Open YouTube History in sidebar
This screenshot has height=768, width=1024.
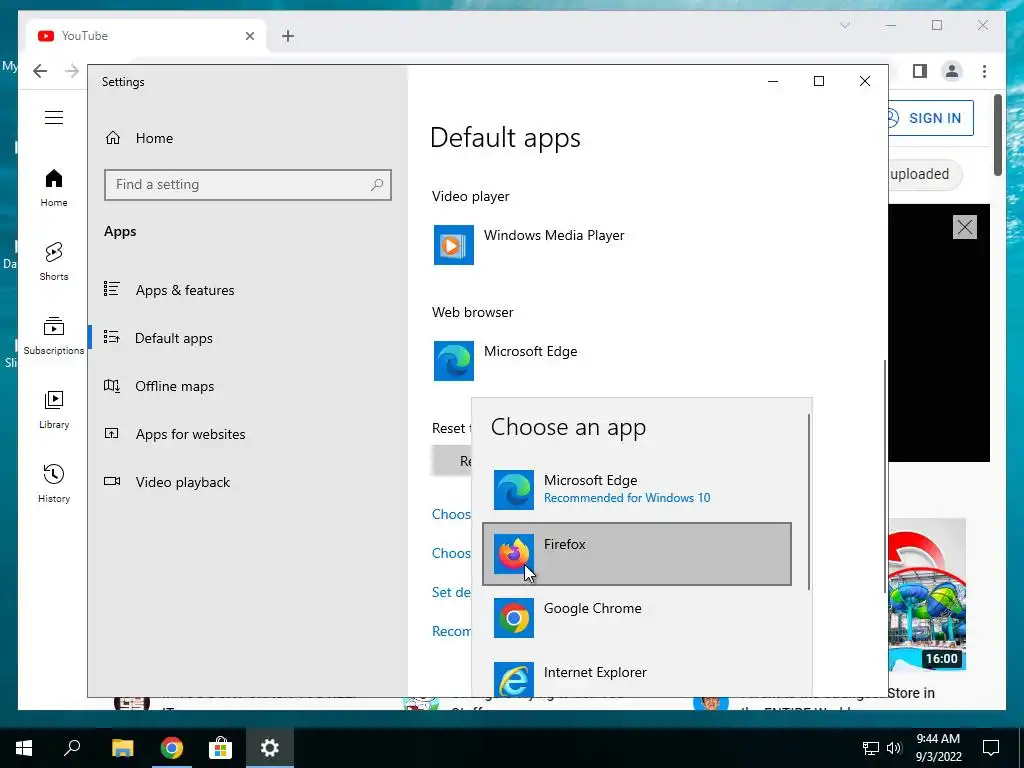pyautogui.click(x=54, y=484)
